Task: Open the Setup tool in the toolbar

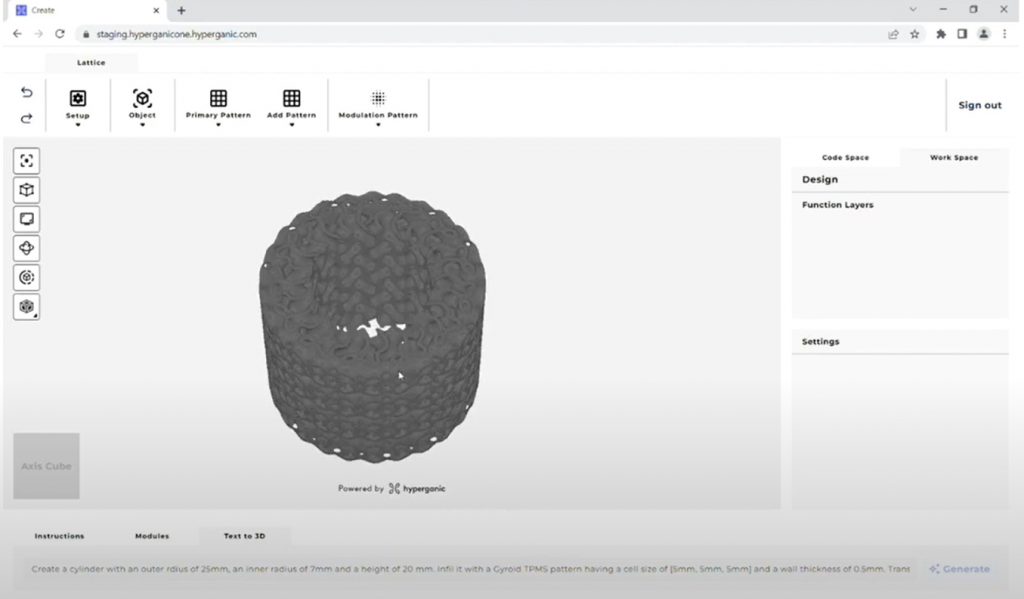Action: pos(78,98)
